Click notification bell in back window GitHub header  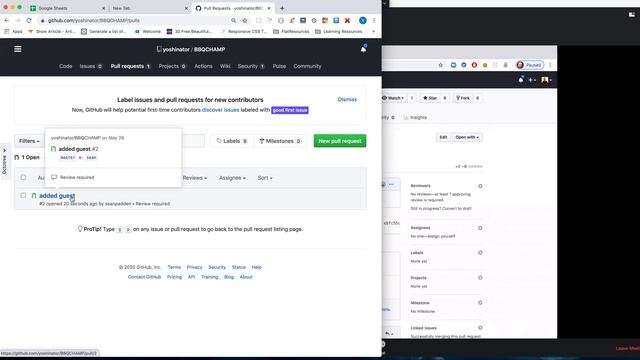click(x=521, y=80)
